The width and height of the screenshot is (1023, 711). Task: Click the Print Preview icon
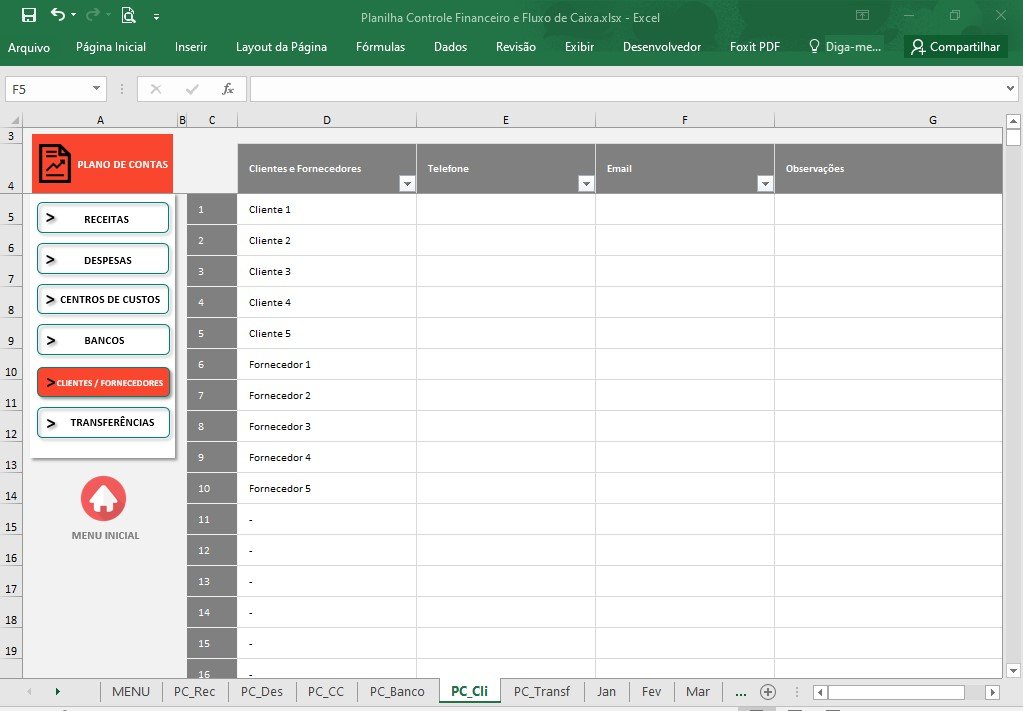point(129,15)
